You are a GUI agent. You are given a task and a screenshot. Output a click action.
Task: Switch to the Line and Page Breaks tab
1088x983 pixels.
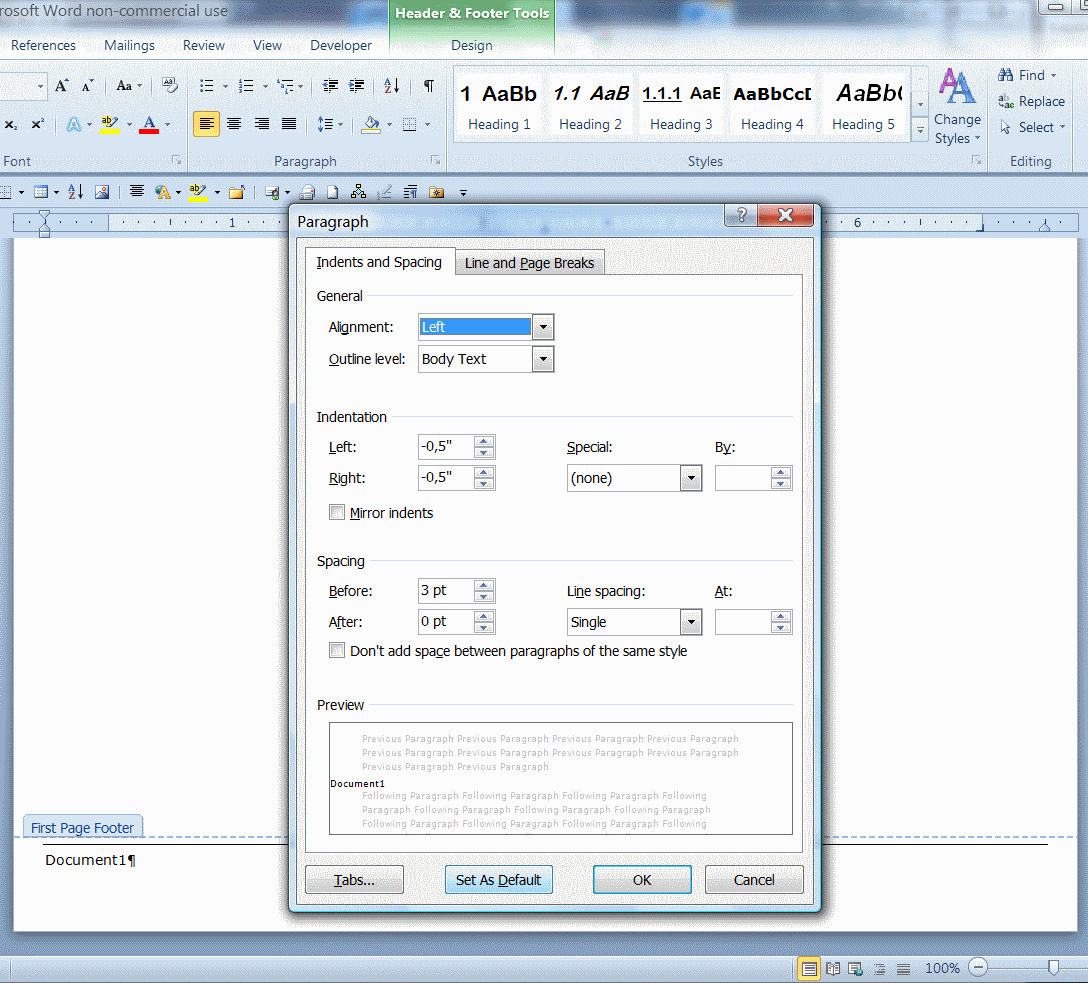point(528,262)
